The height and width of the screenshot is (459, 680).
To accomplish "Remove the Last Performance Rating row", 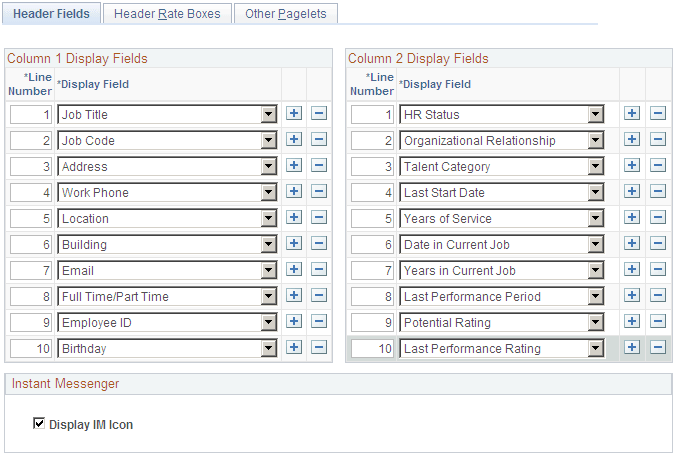I will click(658, 348).
